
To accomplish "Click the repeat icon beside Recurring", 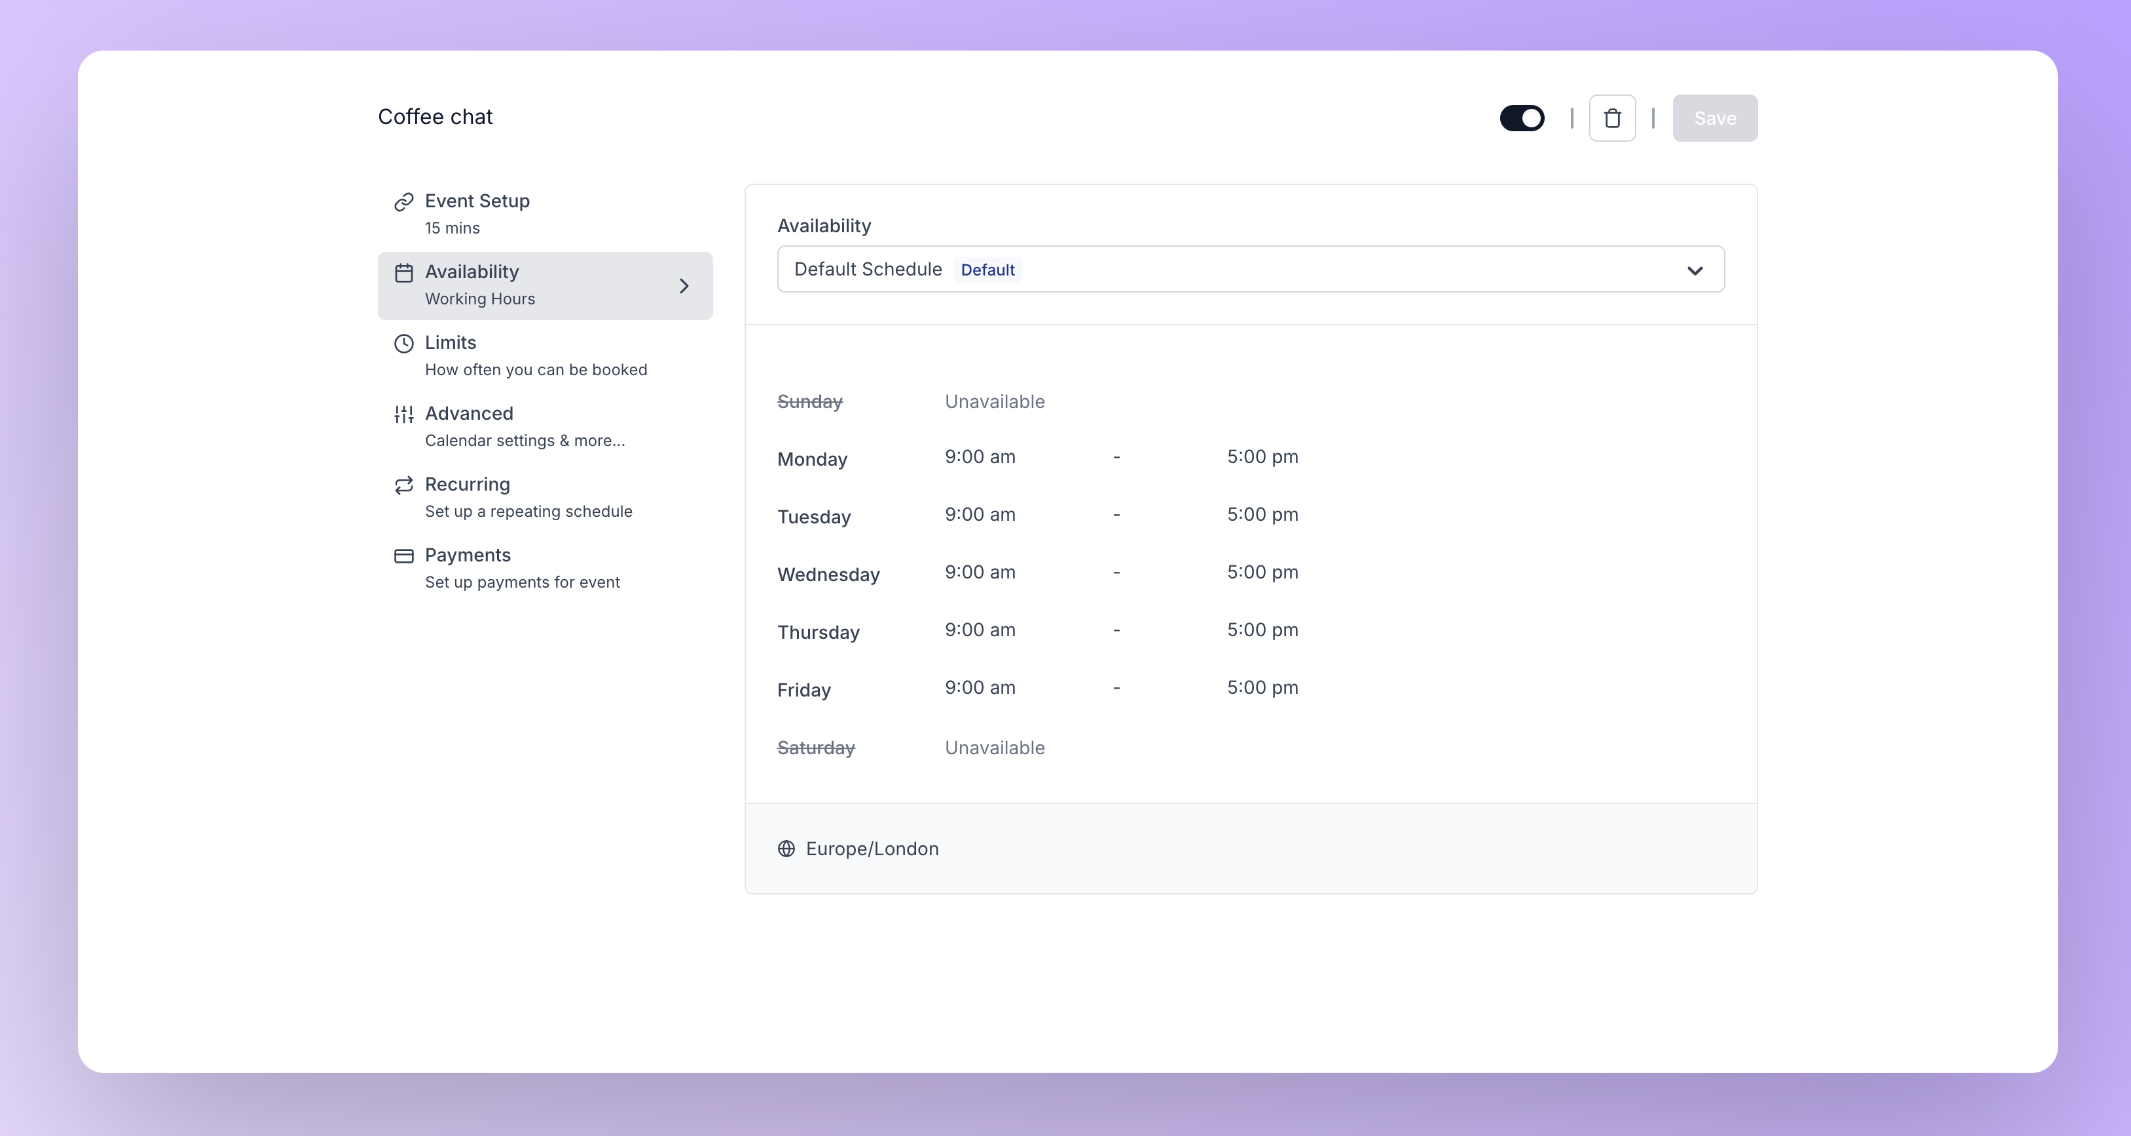I will point(403,484).
